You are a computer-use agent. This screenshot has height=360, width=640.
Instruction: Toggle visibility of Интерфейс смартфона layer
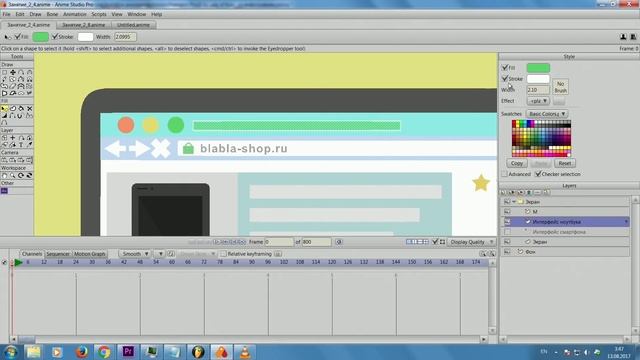pyautogui.click(x=507, y=232)
